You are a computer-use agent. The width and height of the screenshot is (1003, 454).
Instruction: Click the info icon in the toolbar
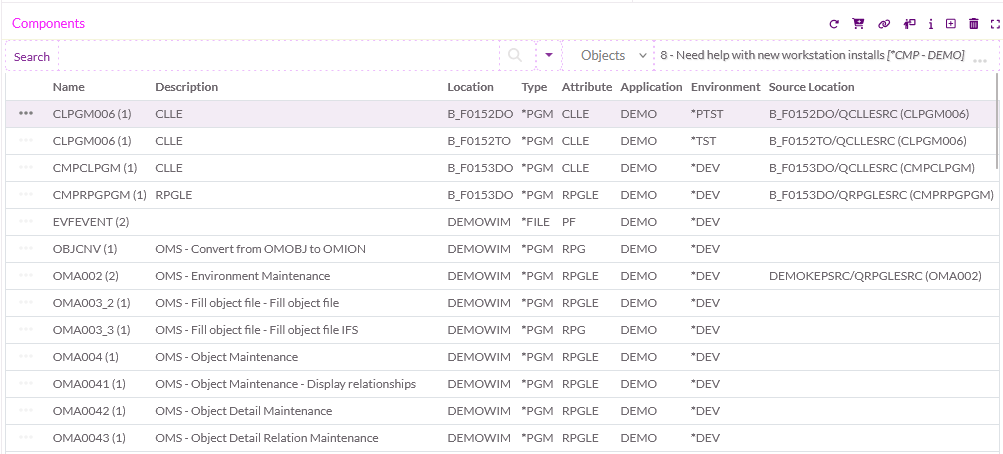931,24
